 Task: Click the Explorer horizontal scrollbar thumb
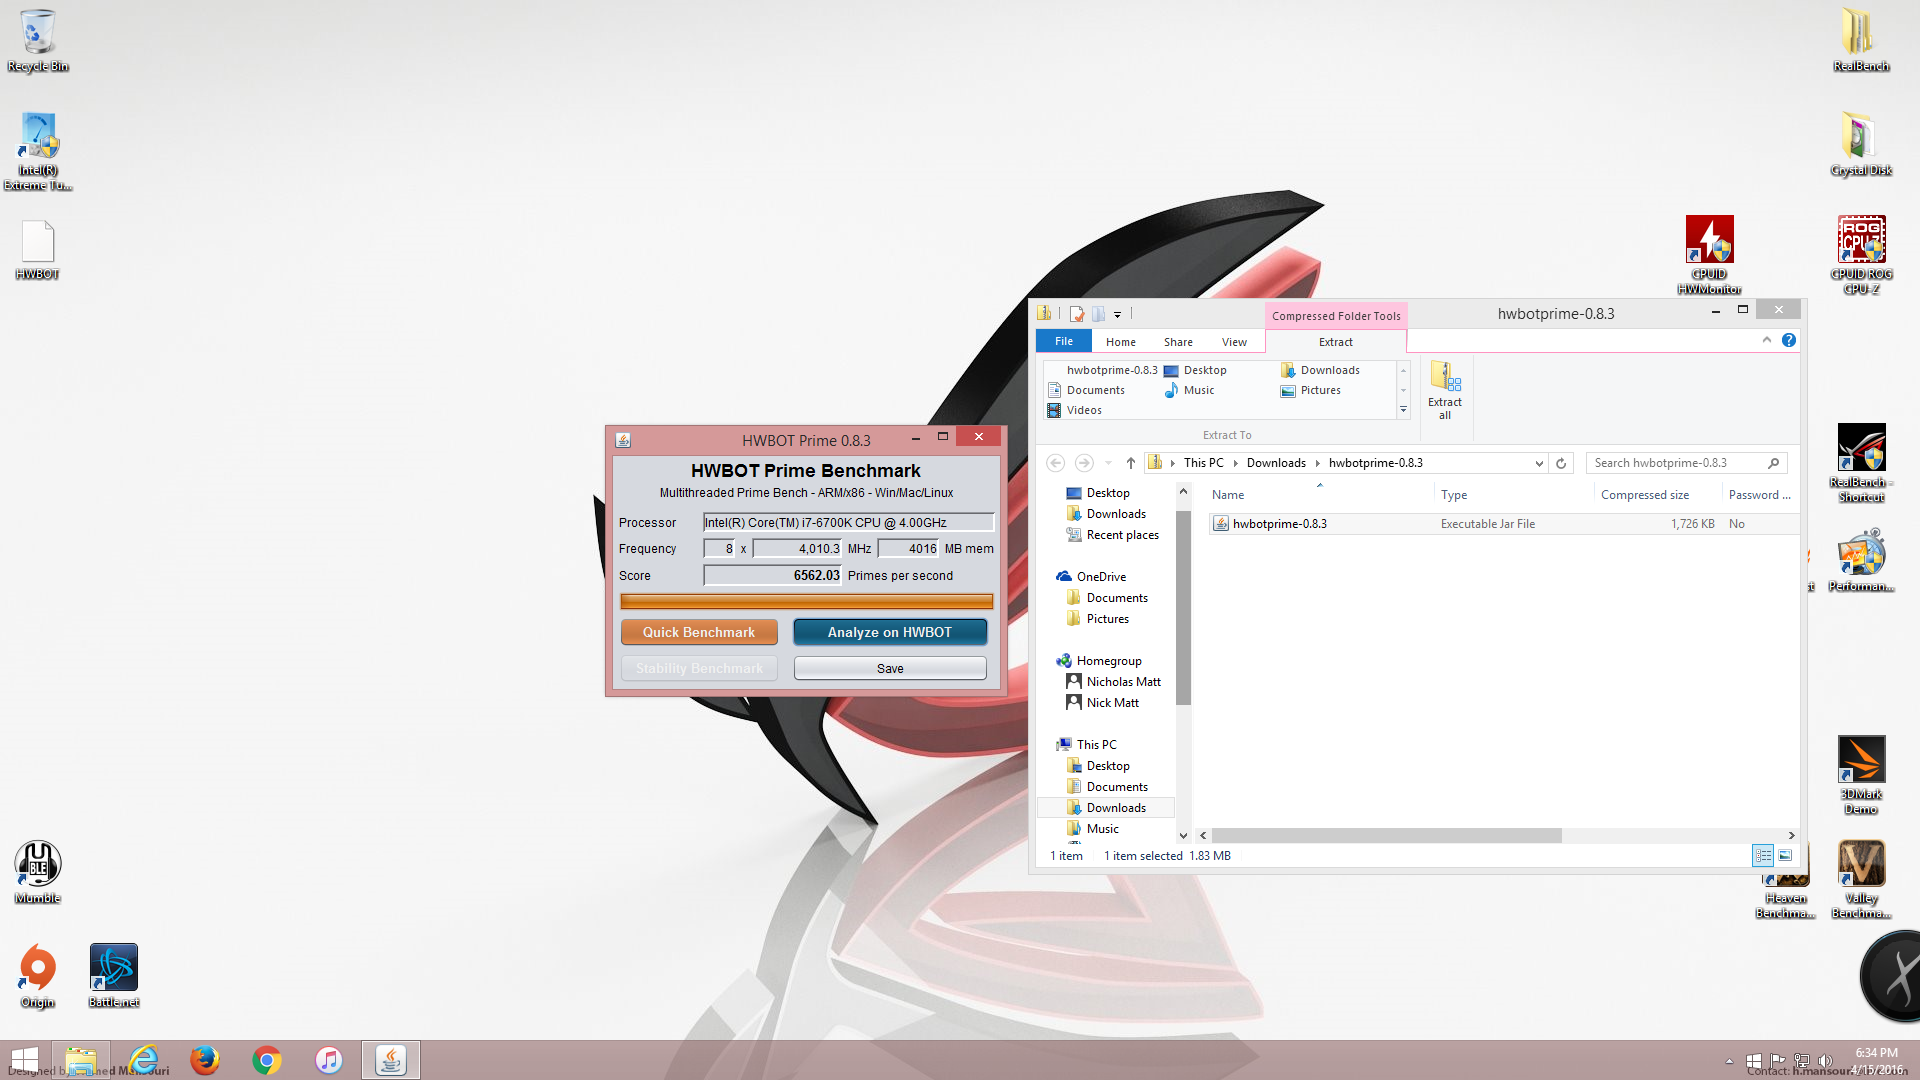coord(1386,835)
